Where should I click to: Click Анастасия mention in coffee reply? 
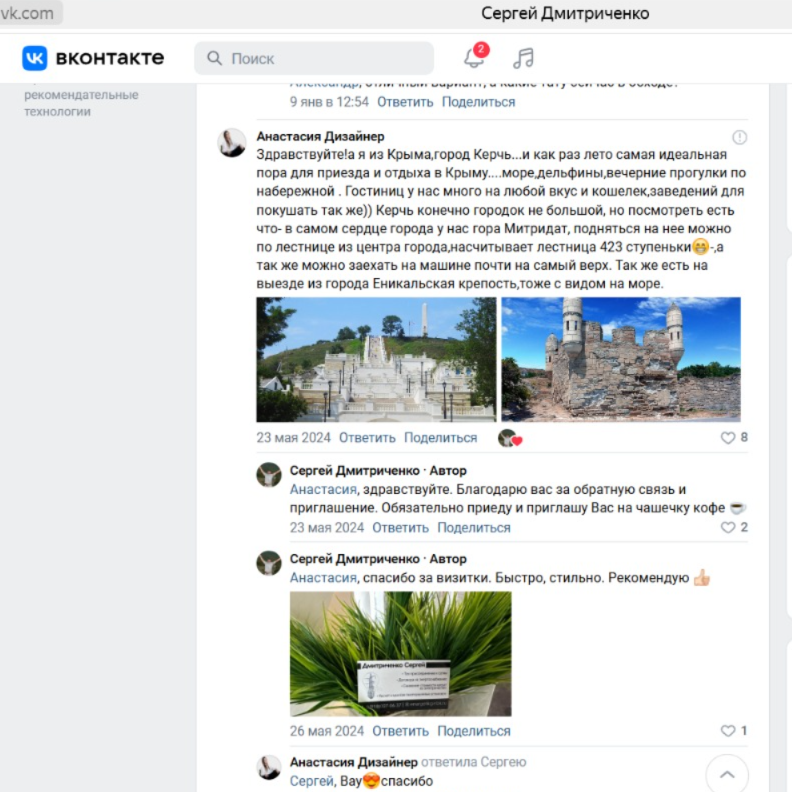[x=323, y=489]
